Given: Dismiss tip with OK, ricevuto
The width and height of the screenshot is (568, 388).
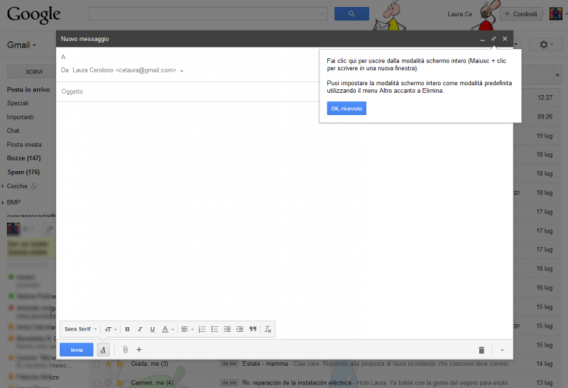Looking at the screenshot, I should click(346, 108).
